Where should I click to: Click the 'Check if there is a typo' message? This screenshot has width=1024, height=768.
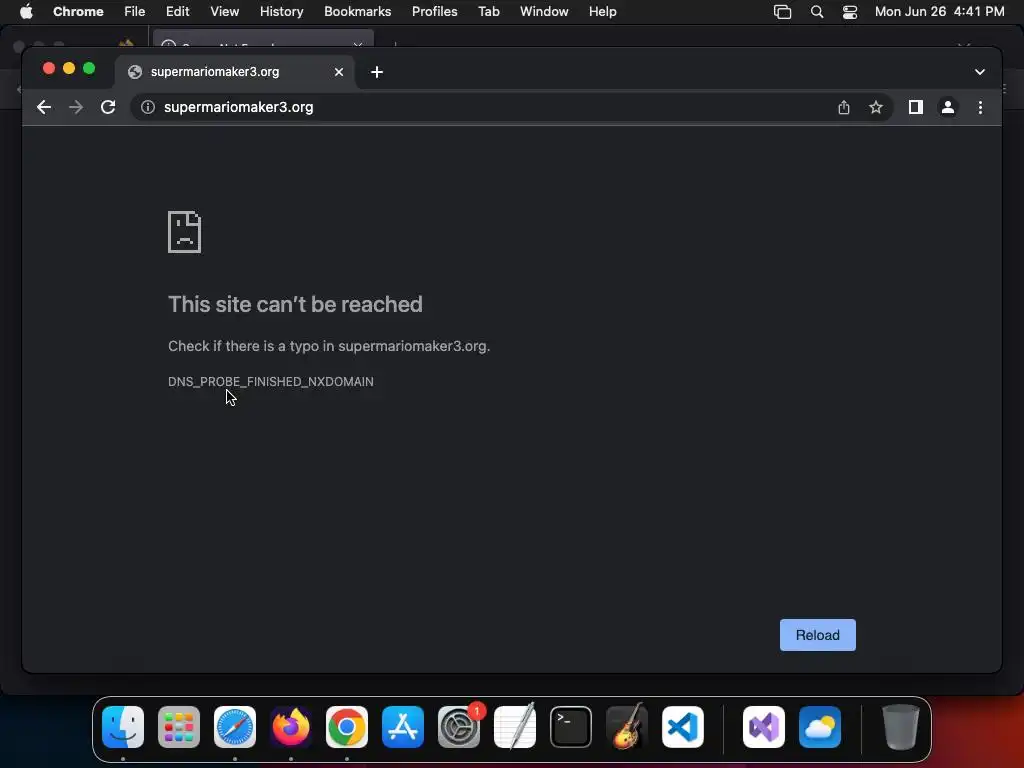tap(329, 346)
